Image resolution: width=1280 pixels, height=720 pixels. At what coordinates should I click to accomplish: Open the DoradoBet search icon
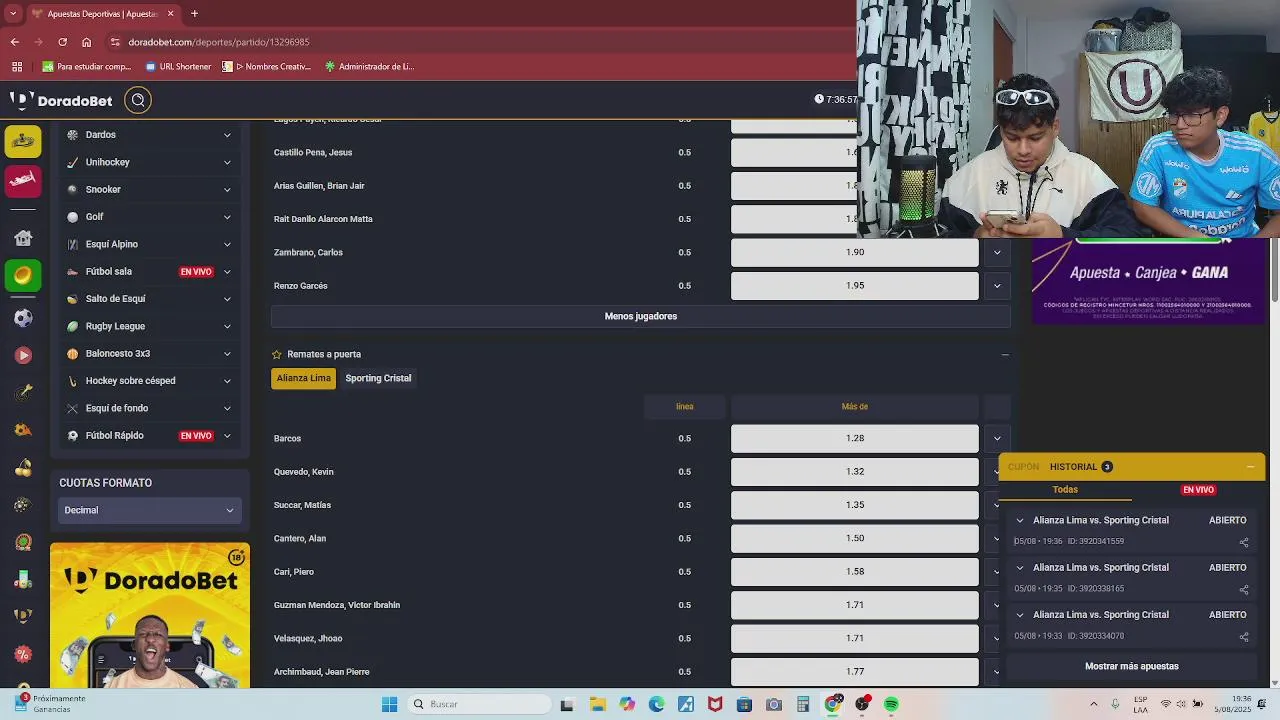tap(138, 100)
